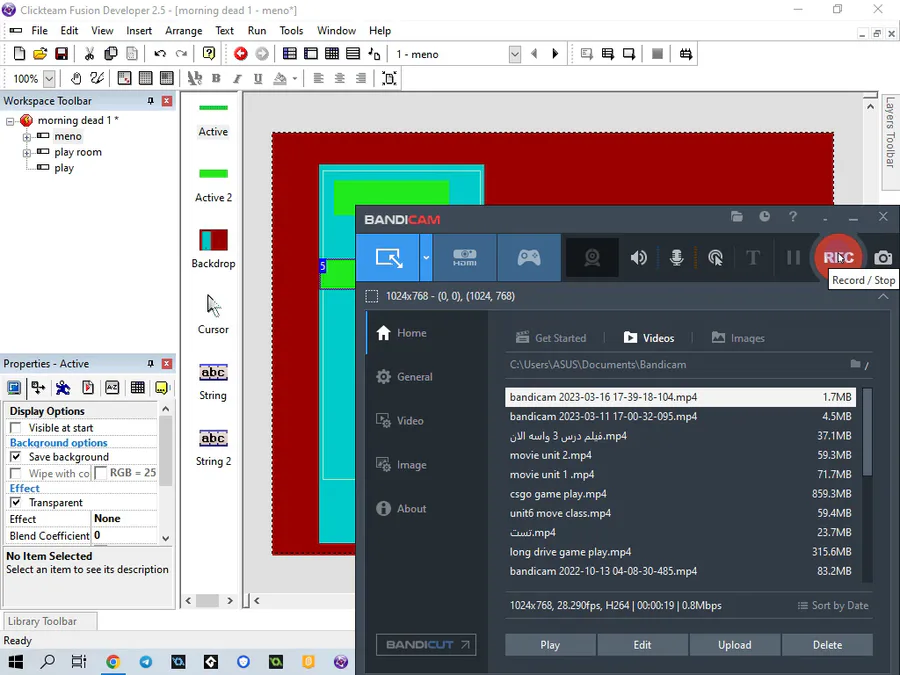Click the BANDICUT link button
The height and width of the screenshot is (675, 900).
click(x=426, y=645)
